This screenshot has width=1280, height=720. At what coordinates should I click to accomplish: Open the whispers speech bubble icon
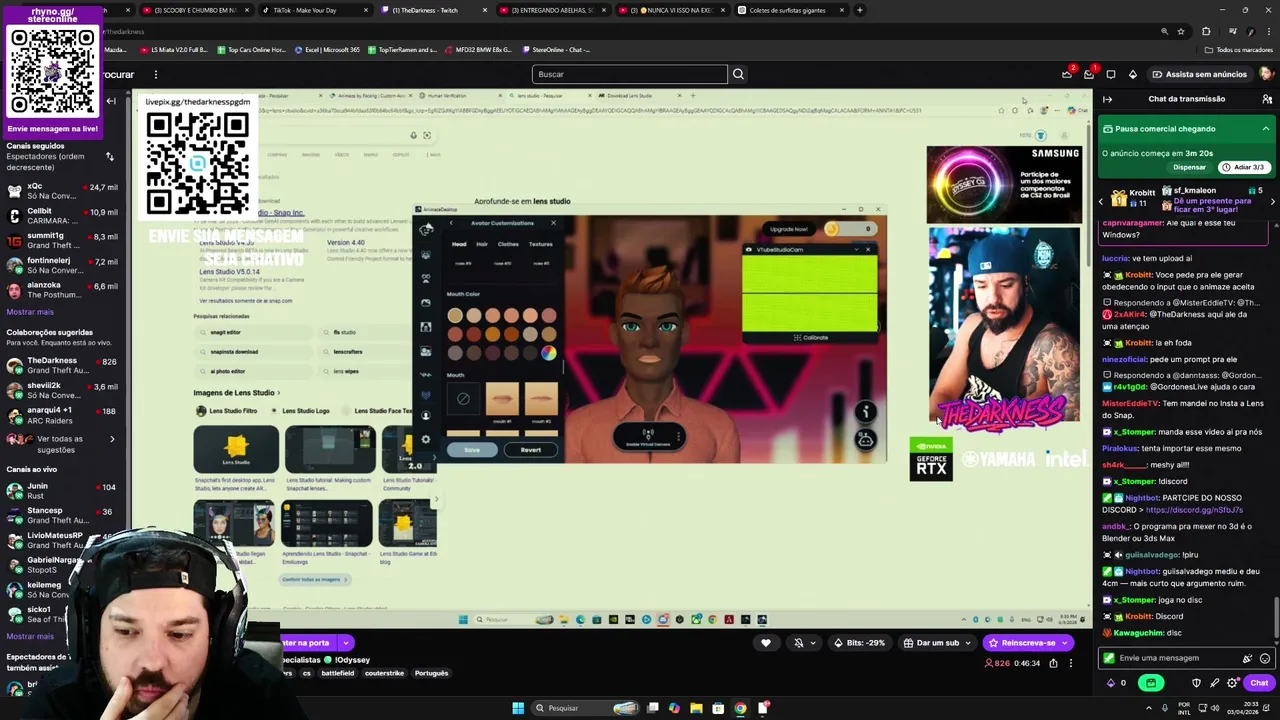click(x=1111, y=74)
